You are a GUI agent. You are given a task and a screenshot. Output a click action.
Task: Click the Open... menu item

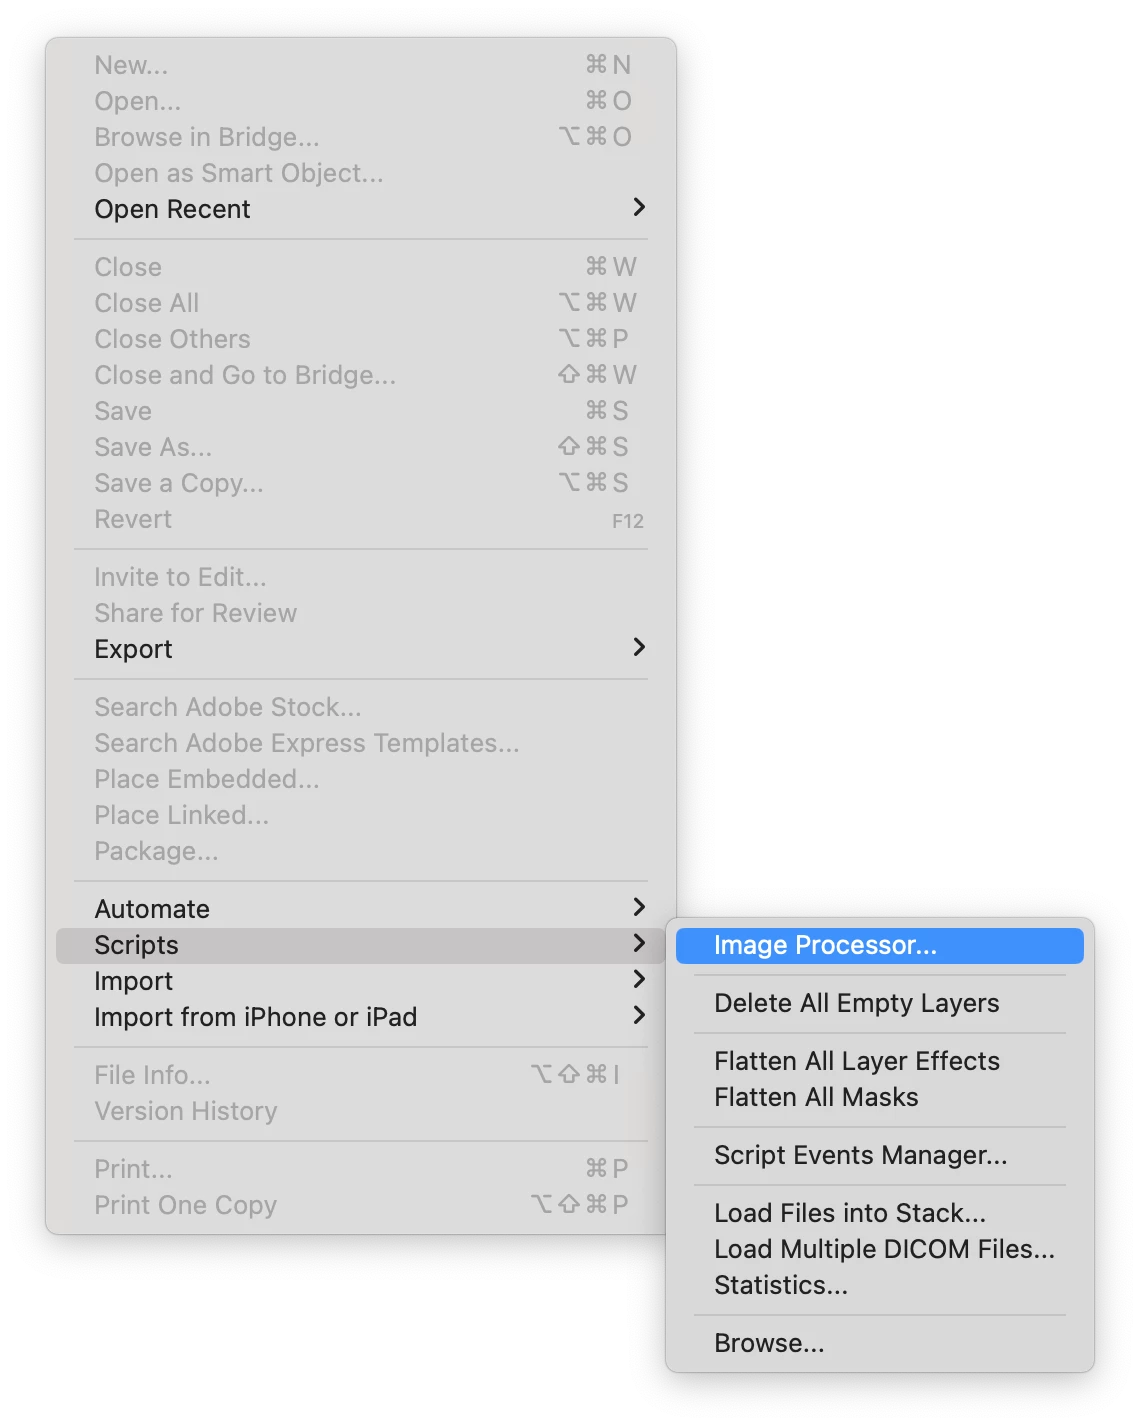[x=361, y=101]
